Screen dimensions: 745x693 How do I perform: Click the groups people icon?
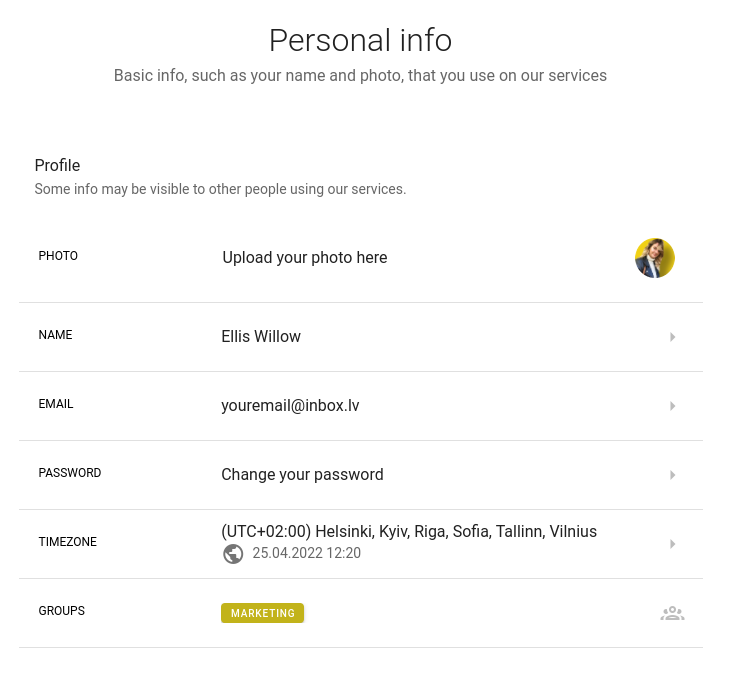tap(672, 613)
